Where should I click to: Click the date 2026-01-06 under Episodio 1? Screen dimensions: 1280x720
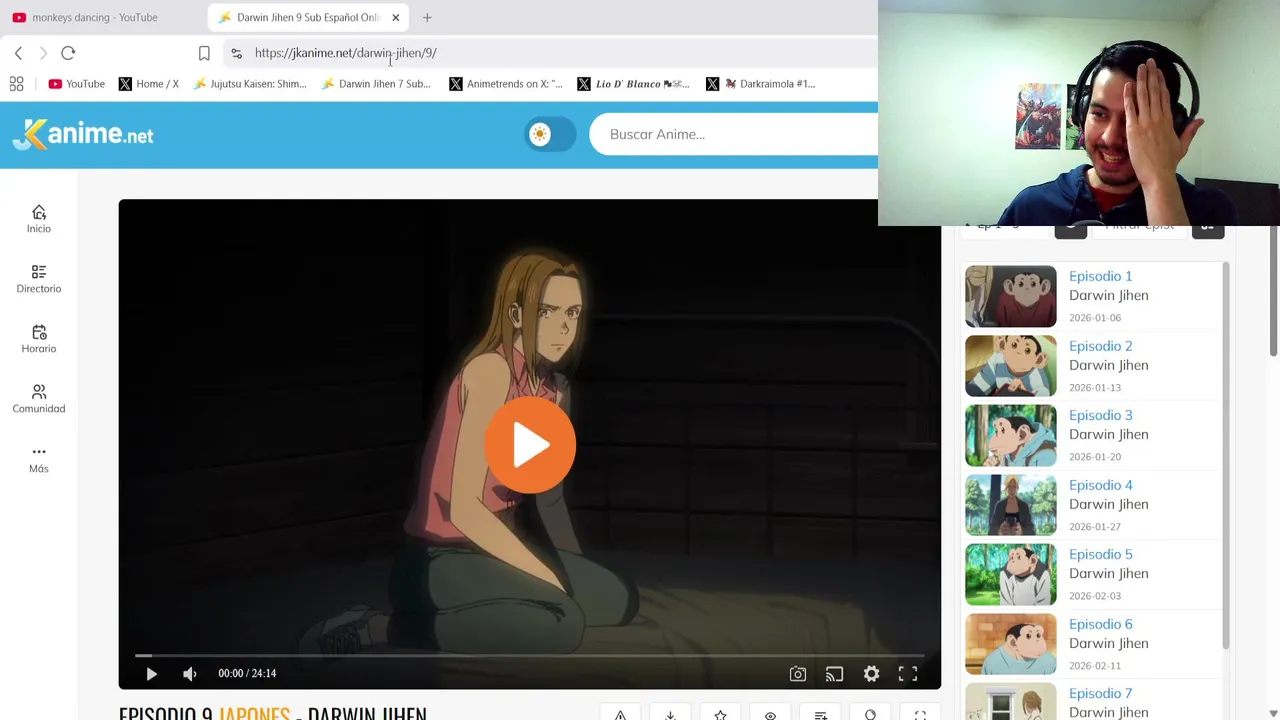pyautogui.click(x=1094, y=318)
